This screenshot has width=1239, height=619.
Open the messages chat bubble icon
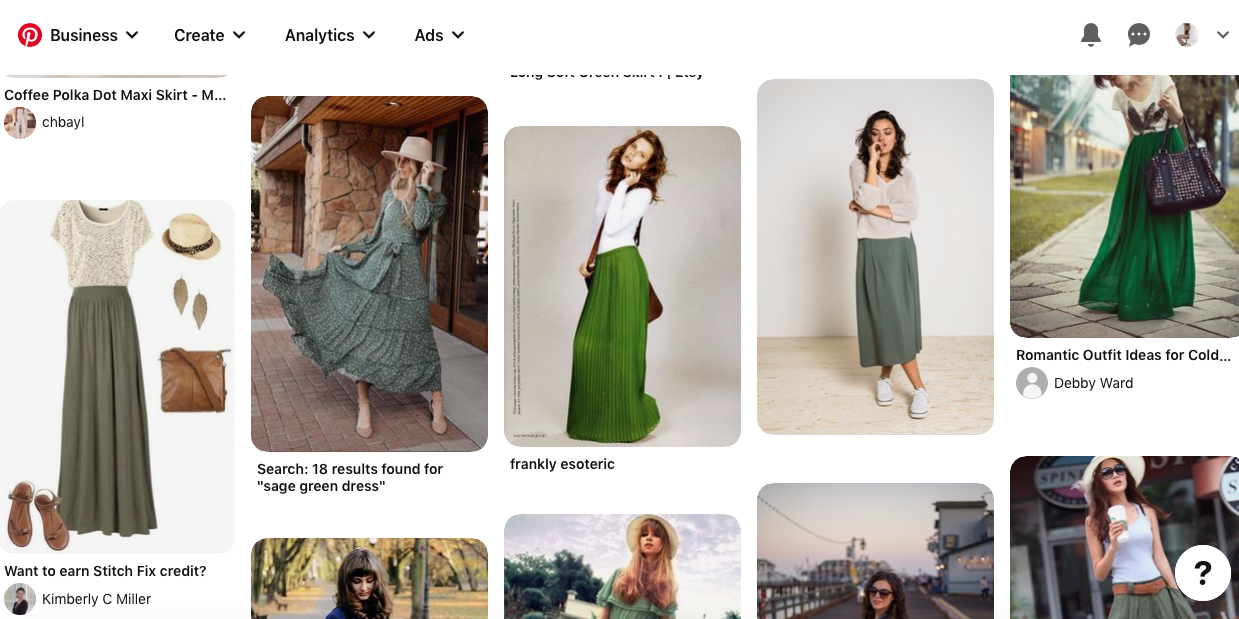pos(1138,35)
